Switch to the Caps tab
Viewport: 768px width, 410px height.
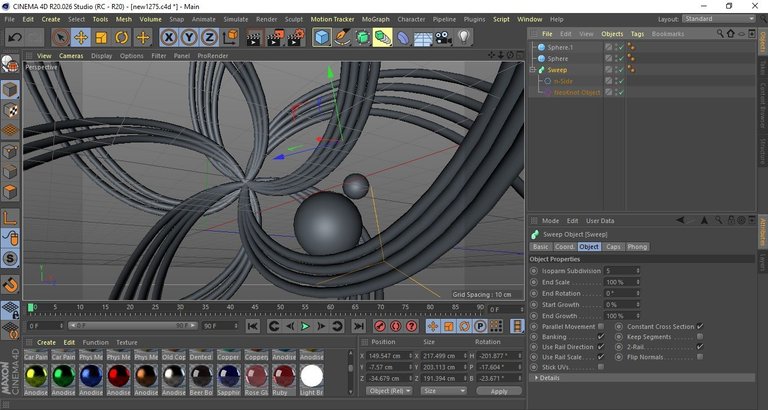point(613,247)
